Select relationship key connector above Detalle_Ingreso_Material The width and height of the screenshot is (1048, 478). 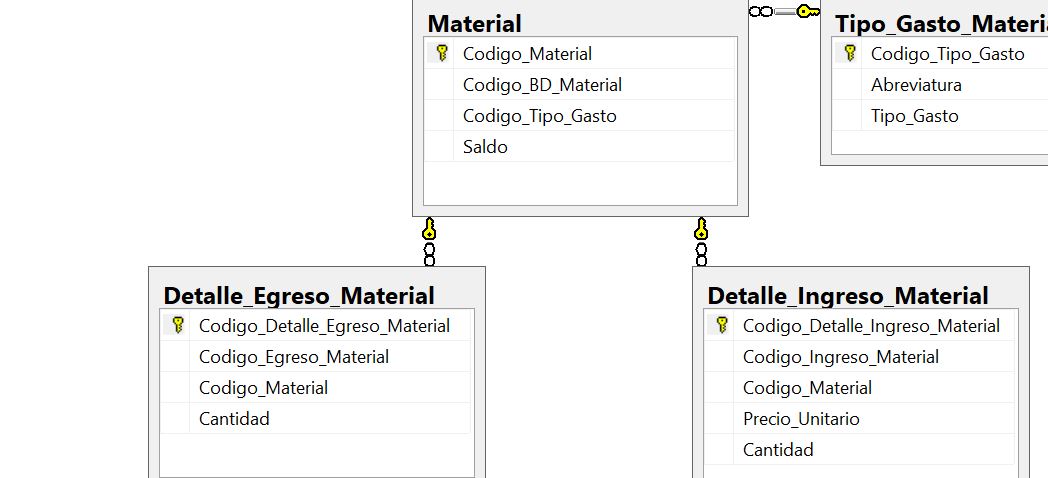[700, 229]
